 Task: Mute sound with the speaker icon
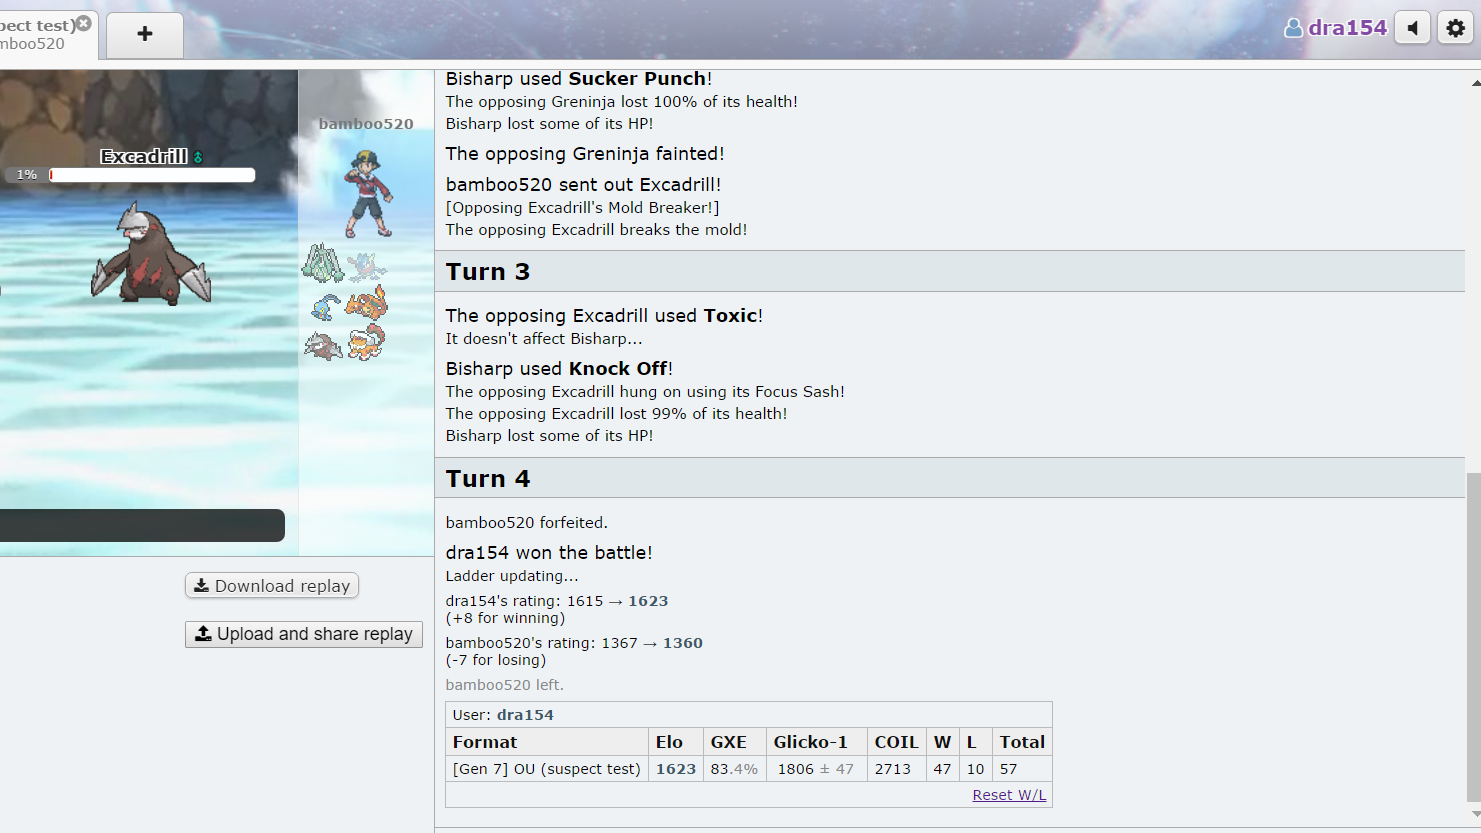[x=1412, y=28]
